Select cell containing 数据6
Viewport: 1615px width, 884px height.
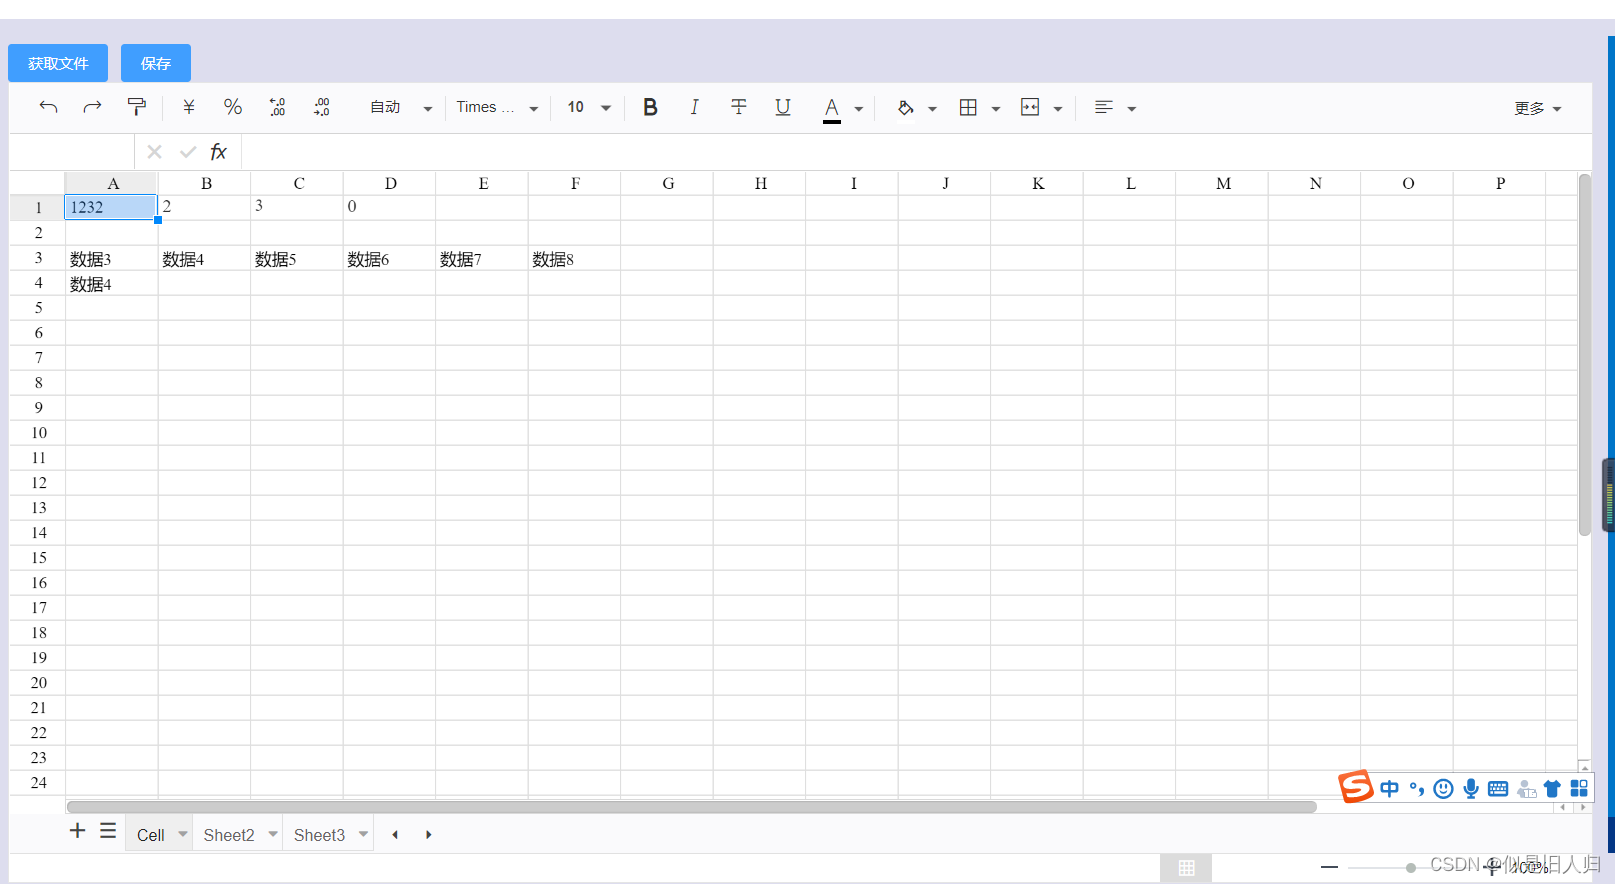(389, 258)
